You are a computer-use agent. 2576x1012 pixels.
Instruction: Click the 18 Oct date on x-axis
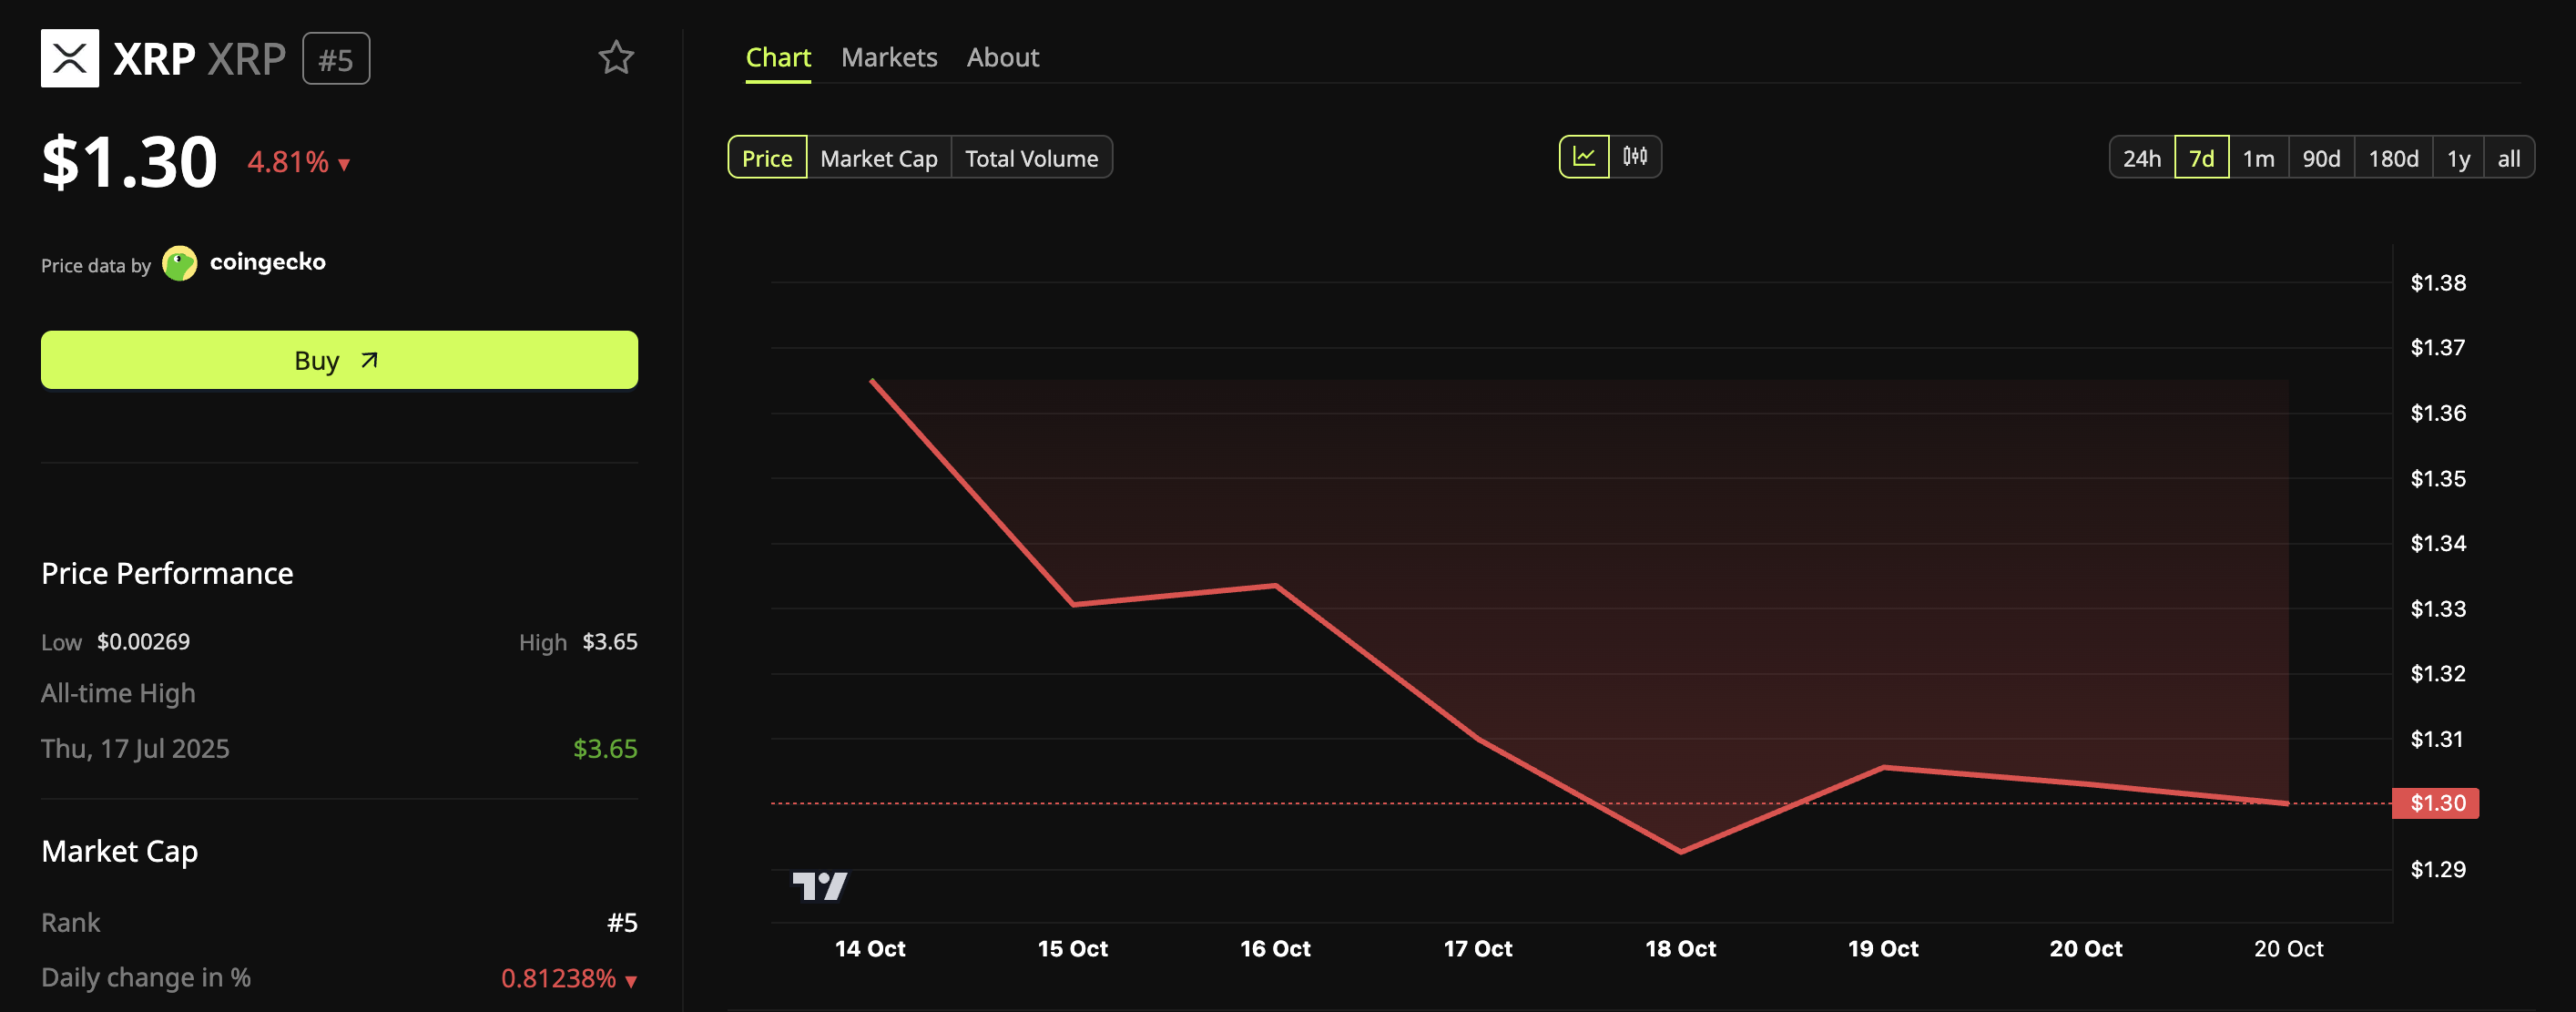pyautogui.click(x=1680, y=948)
